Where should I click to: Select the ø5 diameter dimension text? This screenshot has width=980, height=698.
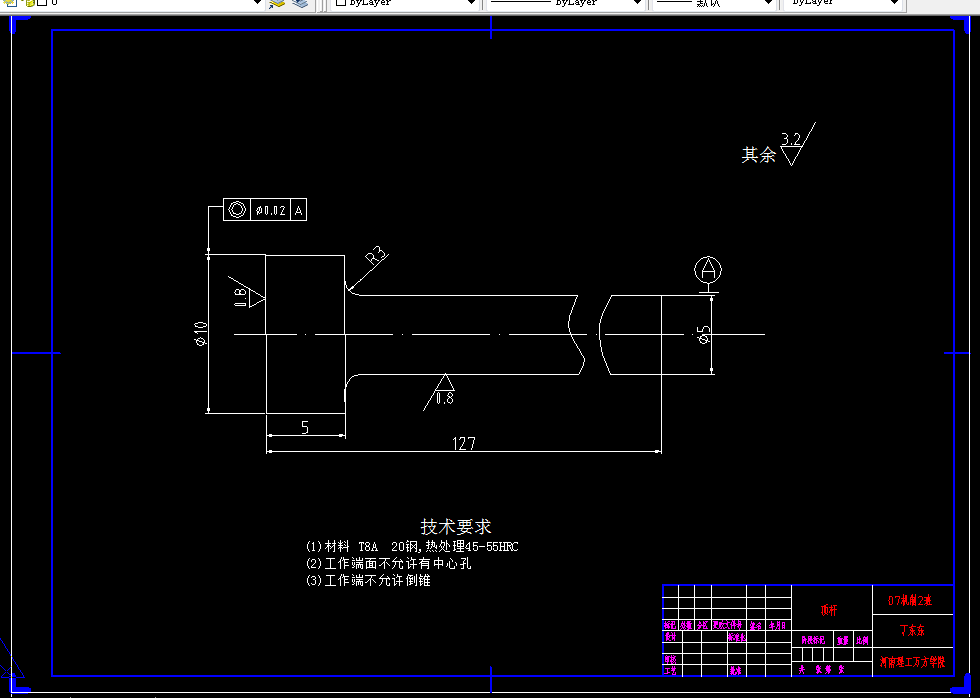click(704, 334)
